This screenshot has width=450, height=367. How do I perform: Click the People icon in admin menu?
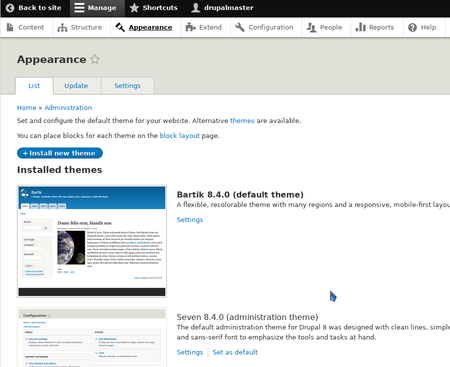click(x=311, y=27)
